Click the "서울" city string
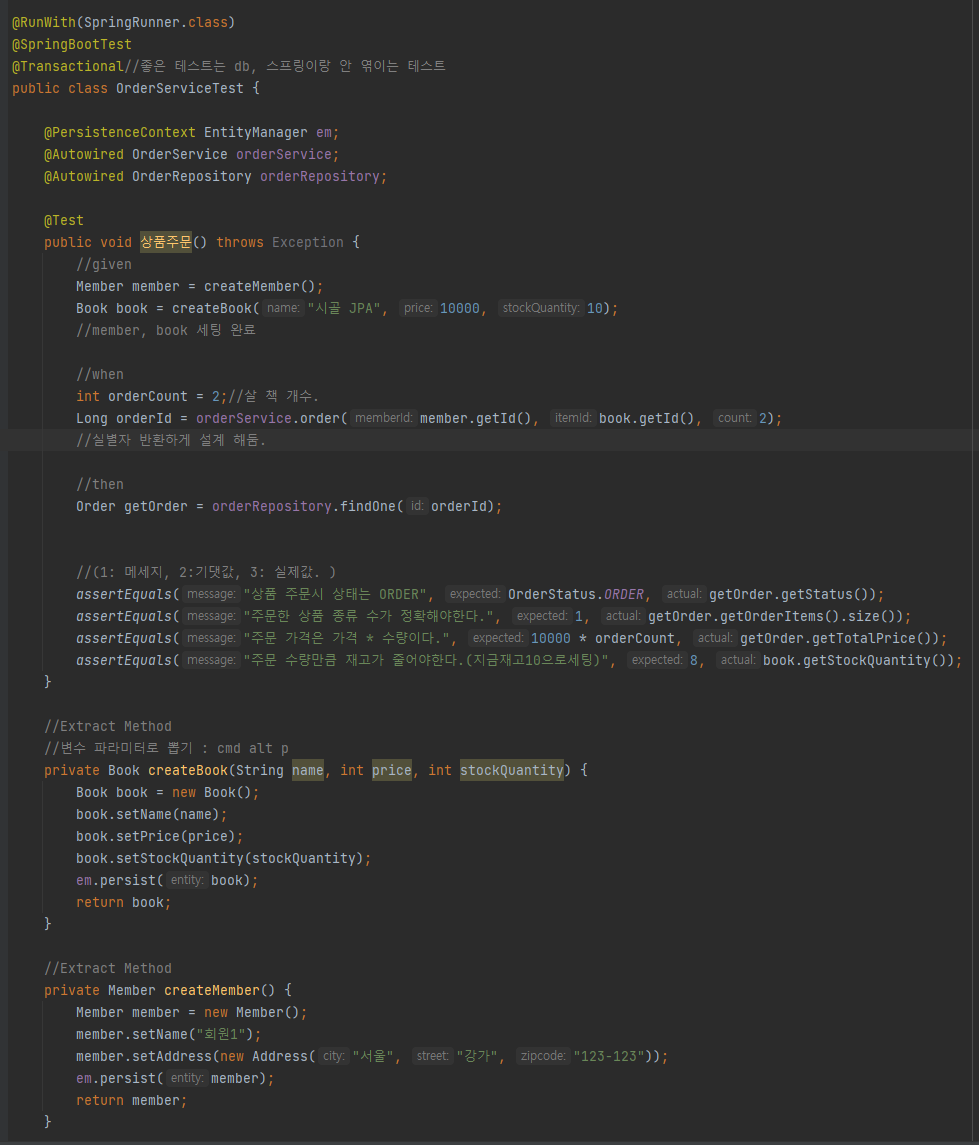 (374, 1056)
